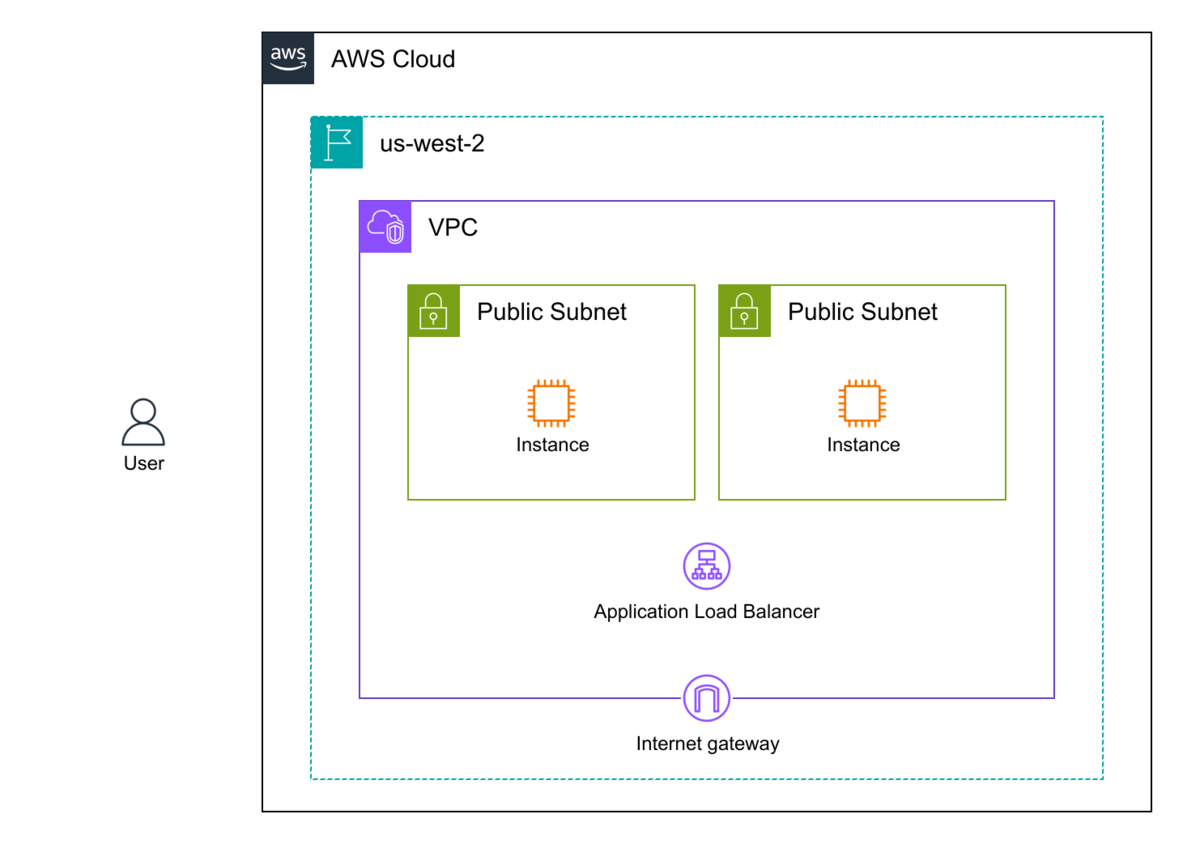This screenshot has width=1200, height=844.
Task: Click the 'Instance' label in left subnet
Action: point(552,445)
